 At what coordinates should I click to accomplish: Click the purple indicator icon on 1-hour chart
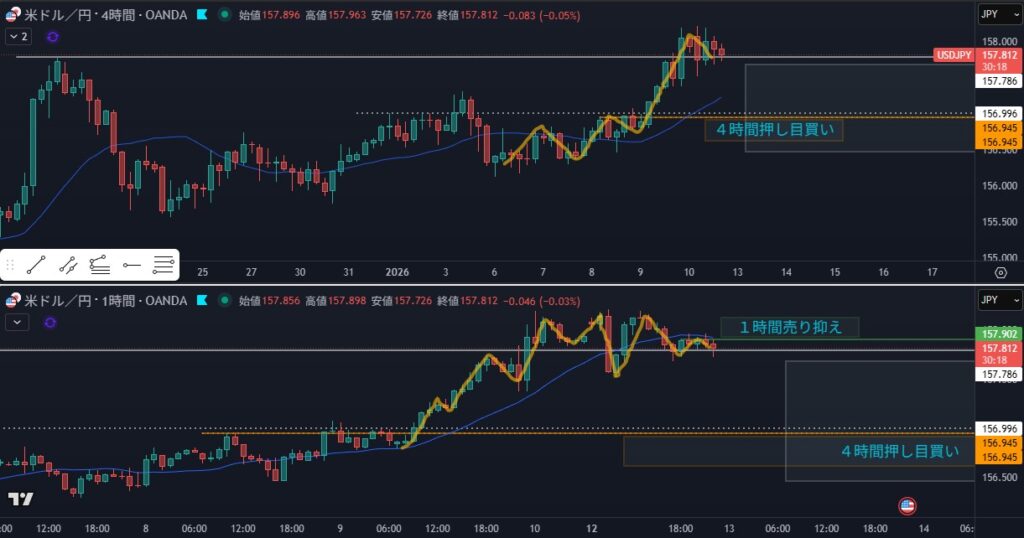(x=52, y=322)
